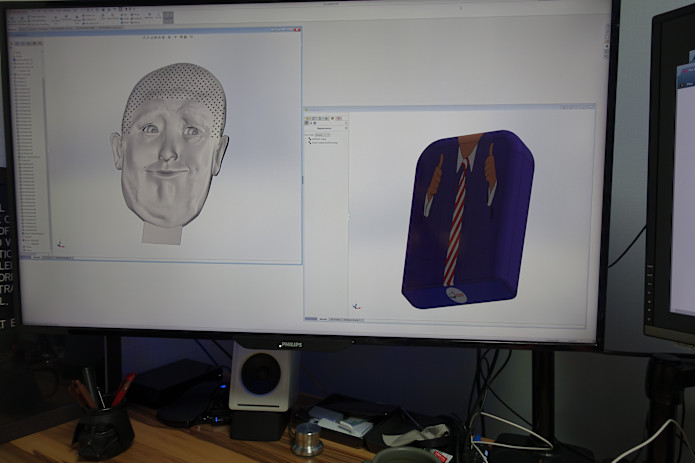Click orientation triad in head model window
The image size is (695, 463).
tap(61, 244)
